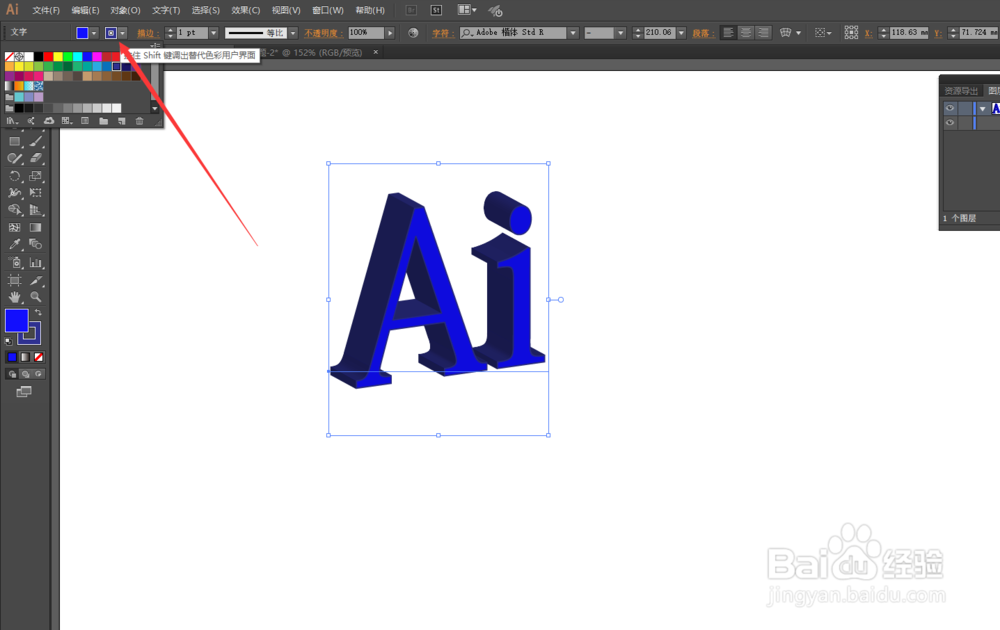Viewport: 1000px width, 630px height.
Task: Select the Gradient tool
Action: [36, 227]
